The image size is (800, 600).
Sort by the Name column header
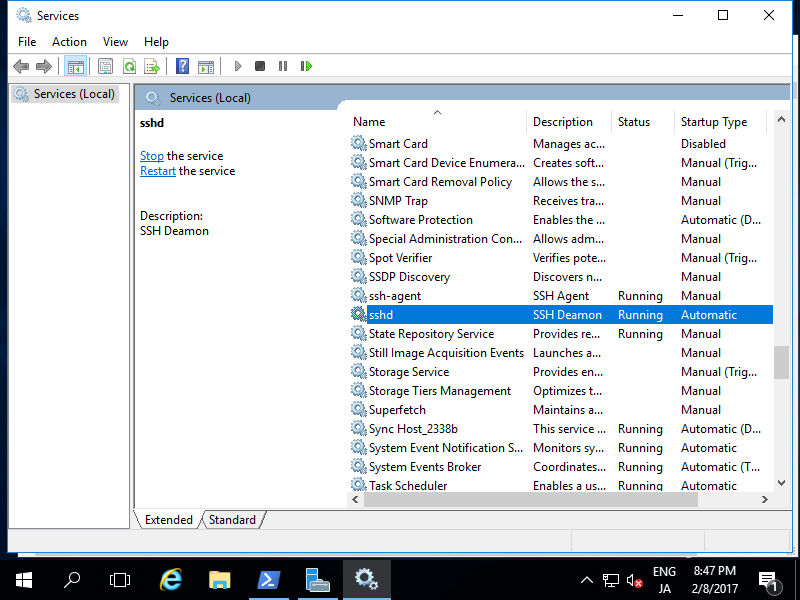tap(437, 121)
